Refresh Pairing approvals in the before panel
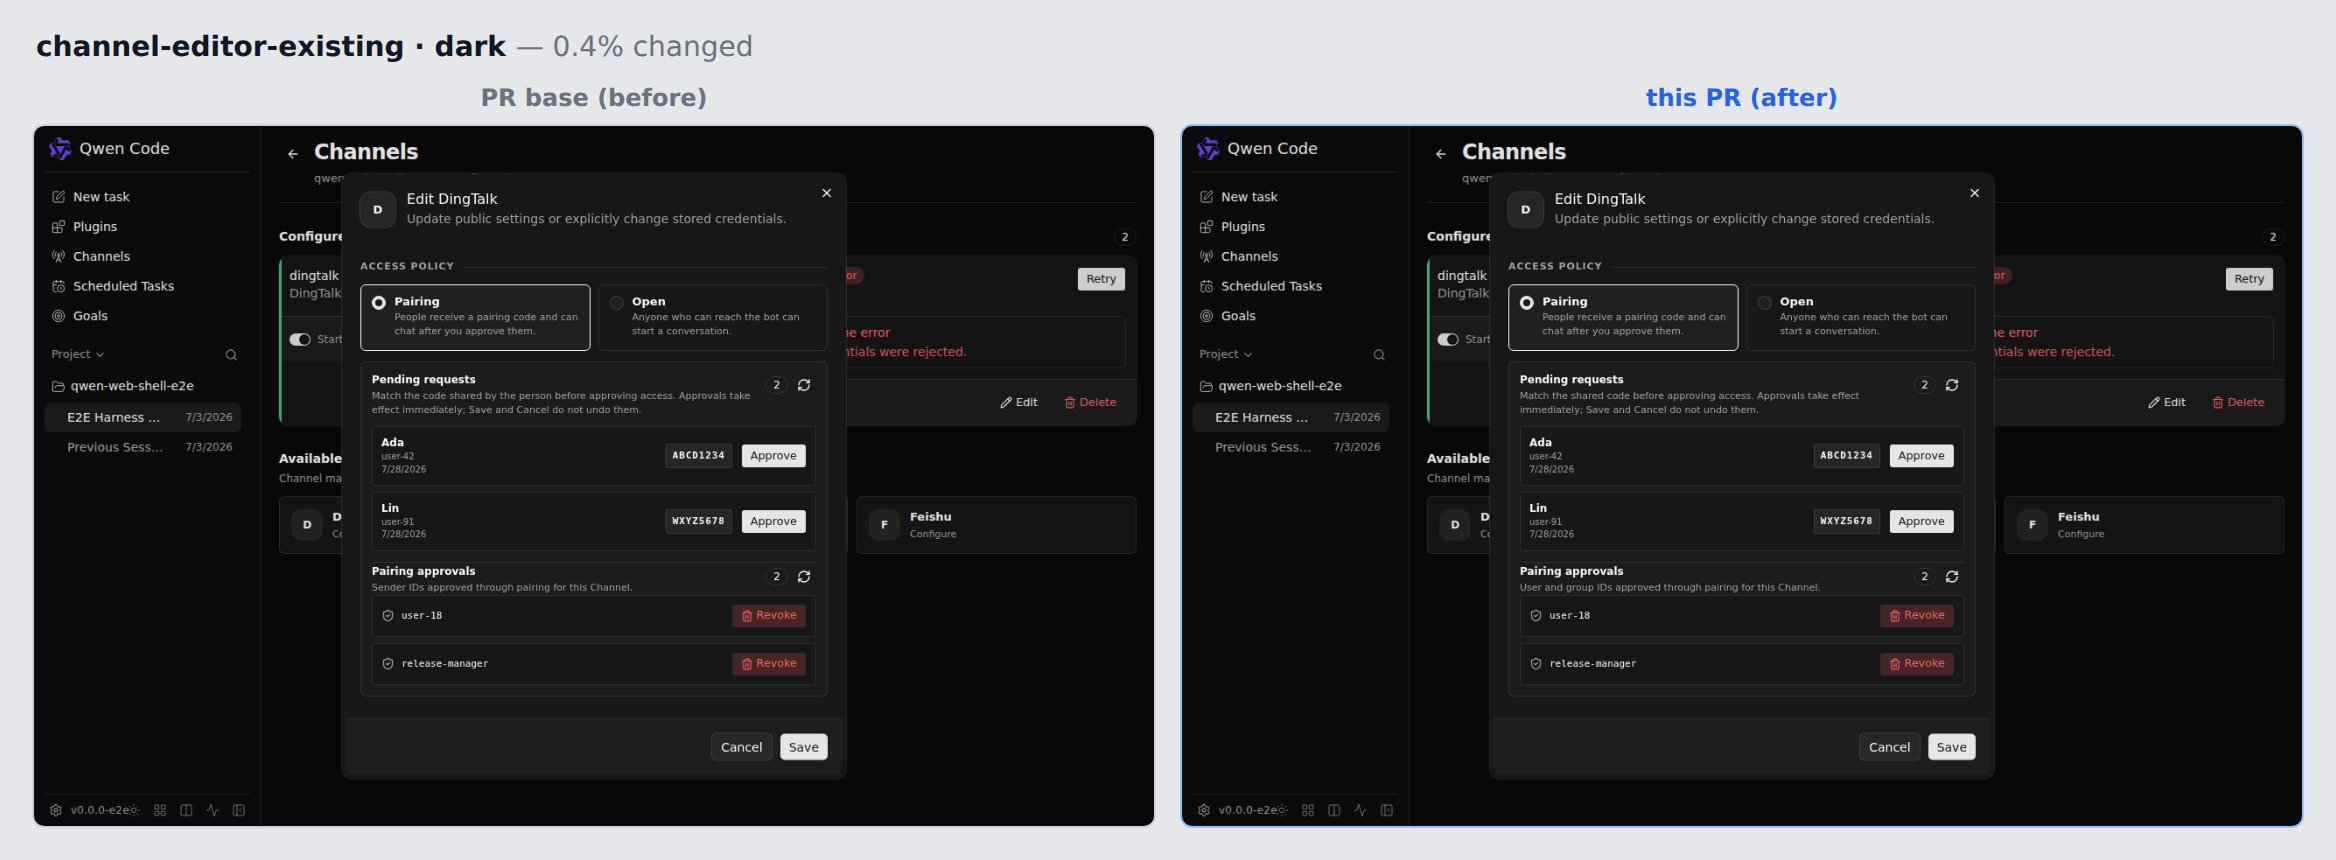Image resolution: width=2336 pixels, height=860 pixels. (x=804, y=577)
